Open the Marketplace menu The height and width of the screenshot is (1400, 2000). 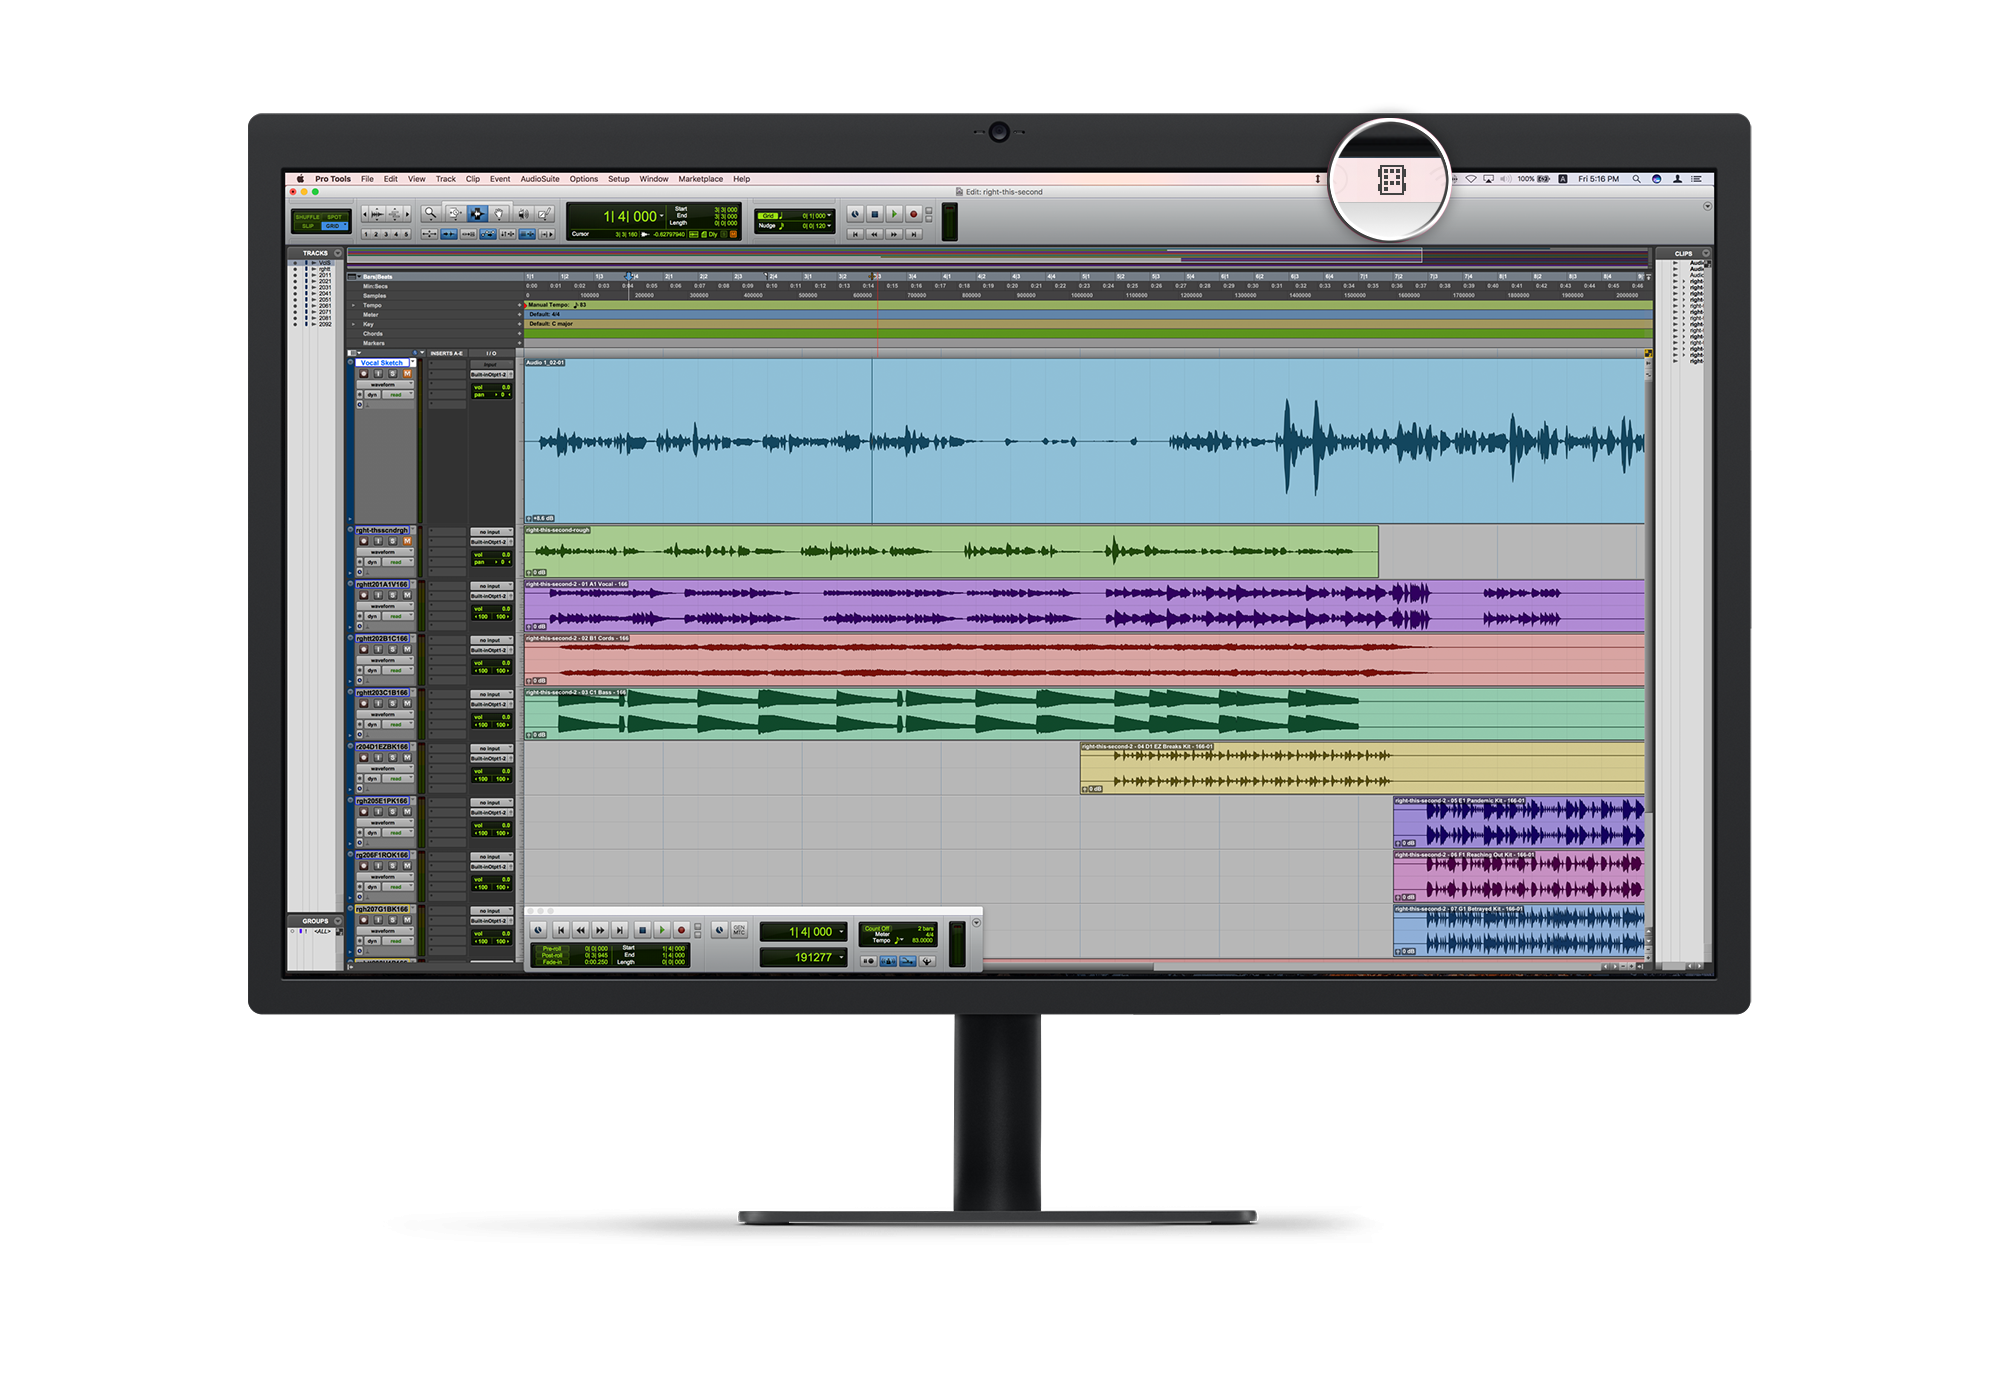[700, 179]
